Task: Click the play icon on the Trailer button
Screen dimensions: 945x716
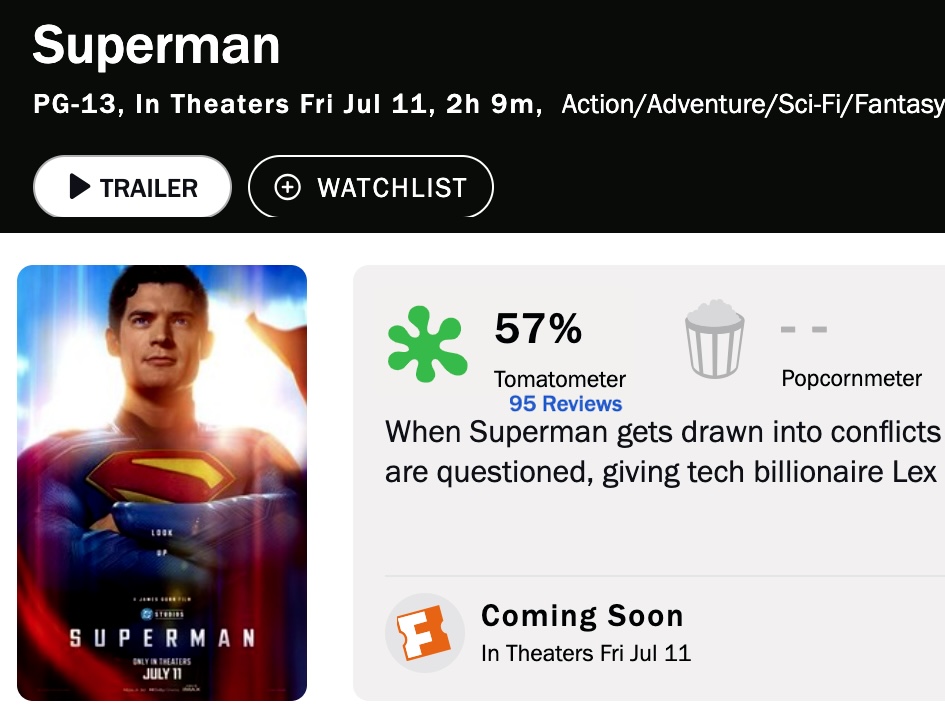Action: [x=79, y=187]
